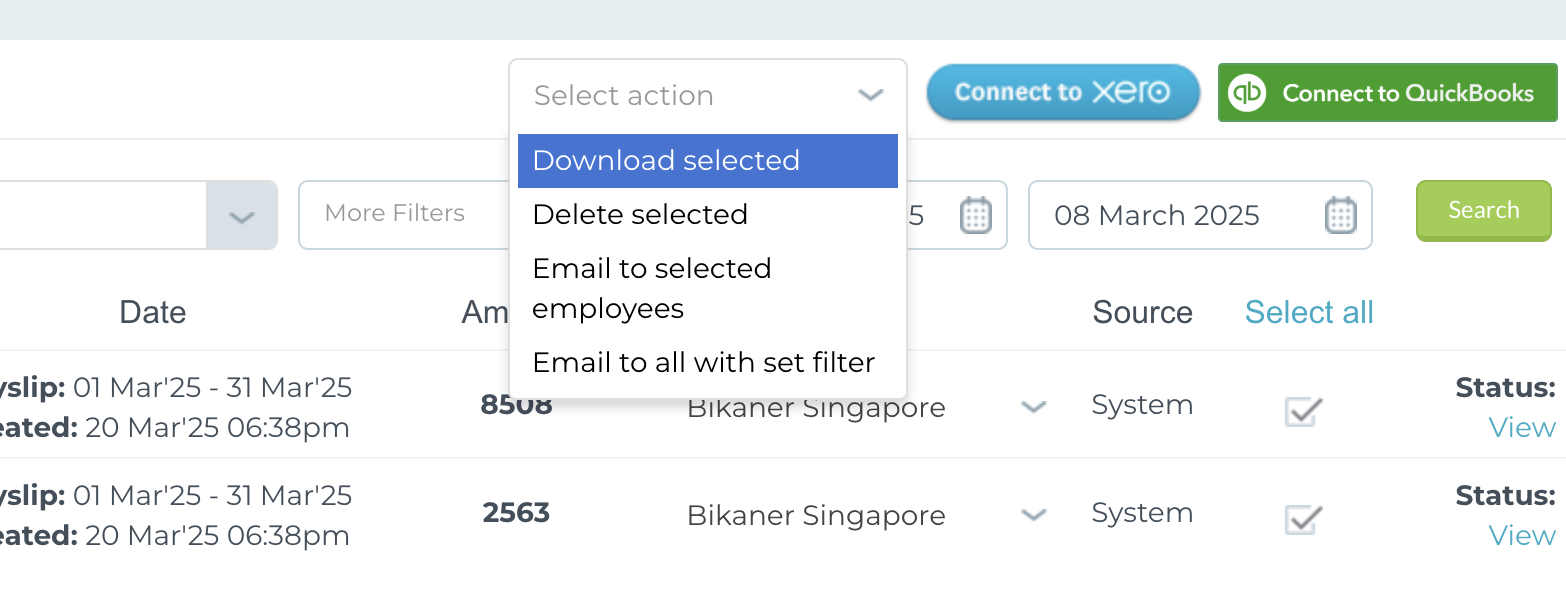Click the QuickBooks logo icon
The height and width of the screenshot is (590, 1566).
click(1247, 93)
